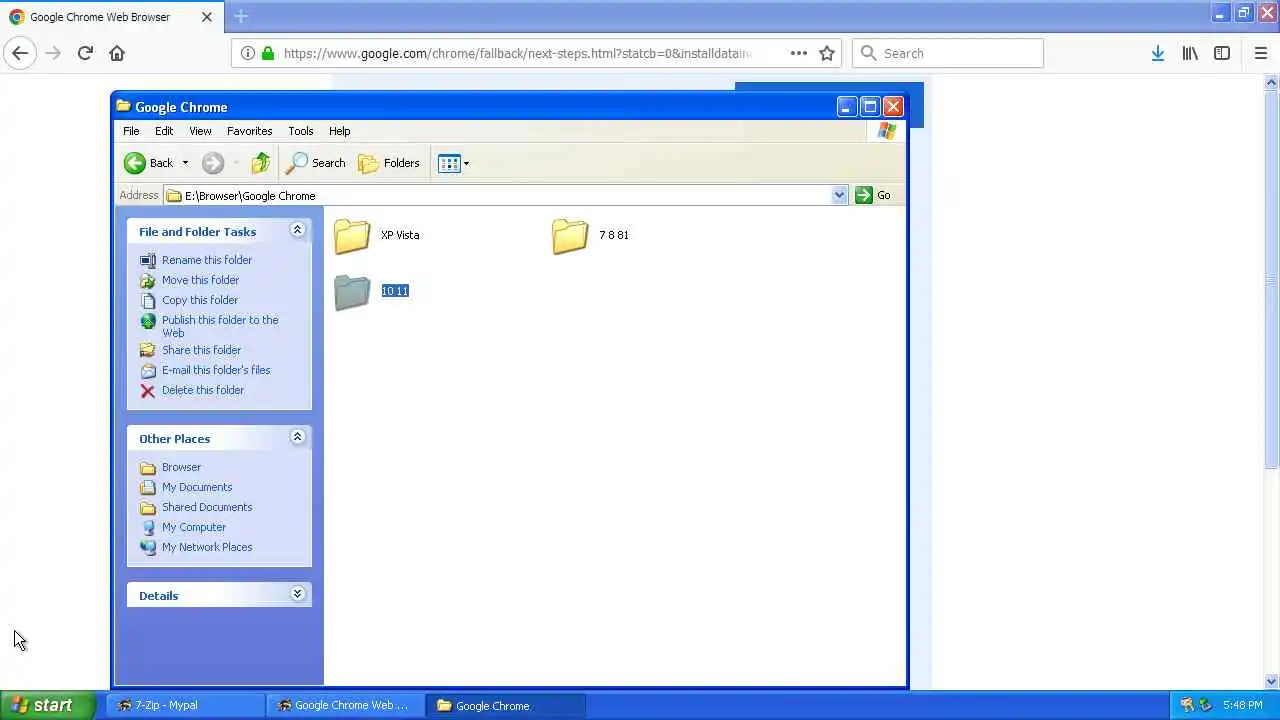Viewport: 1280px width, 720px height.
Task: Open the browser hamburger menu
Action: pyautogui.click(x=1260, y=53)
